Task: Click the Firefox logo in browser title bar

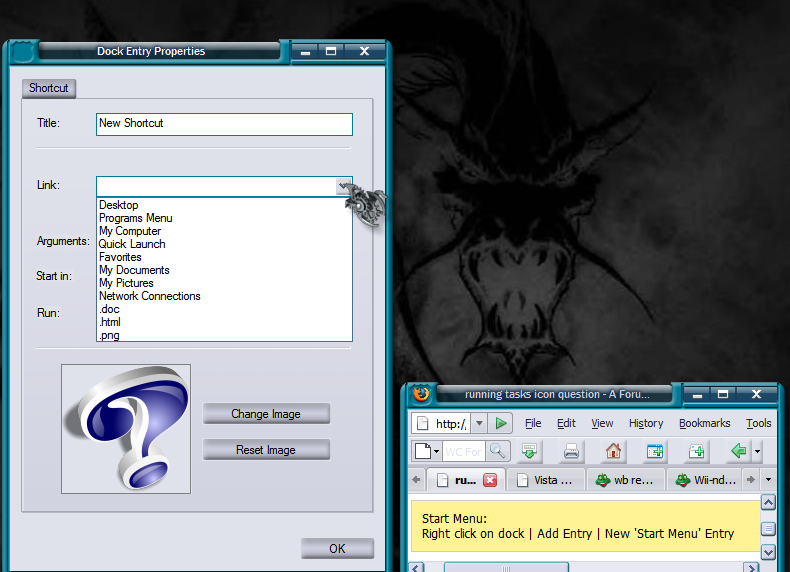Action: (421, 393)
